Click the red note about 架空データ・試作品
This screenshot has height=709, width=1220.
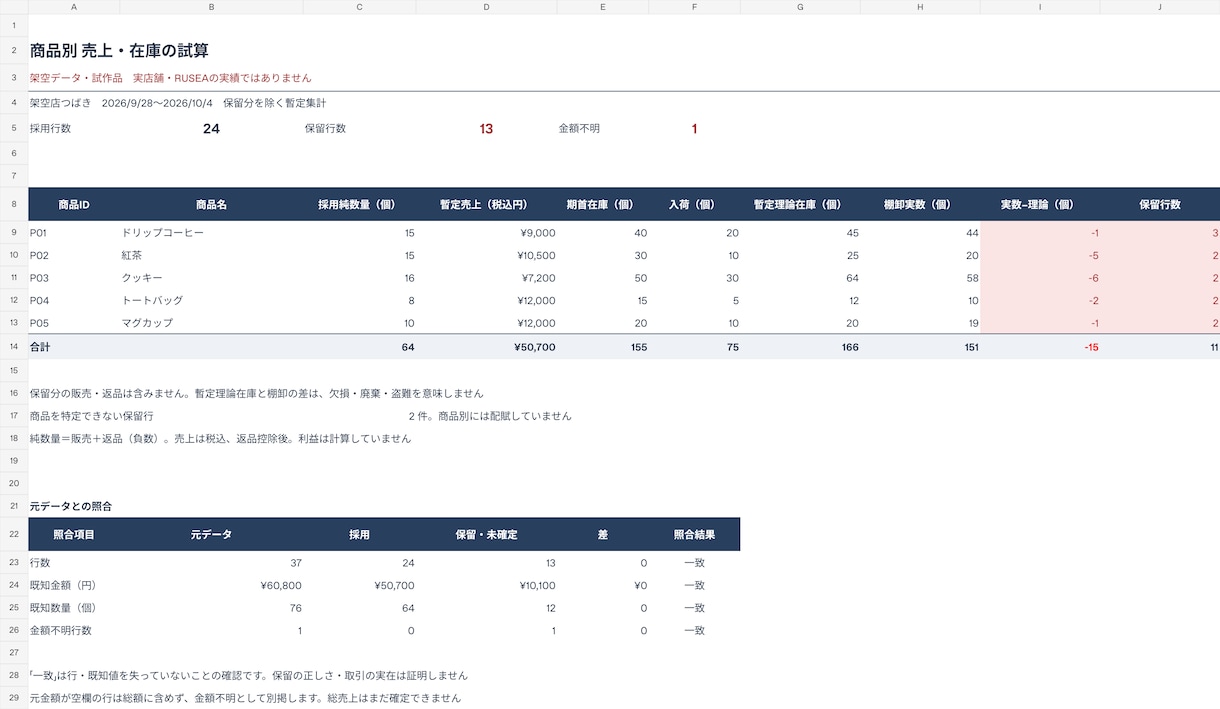170,78
